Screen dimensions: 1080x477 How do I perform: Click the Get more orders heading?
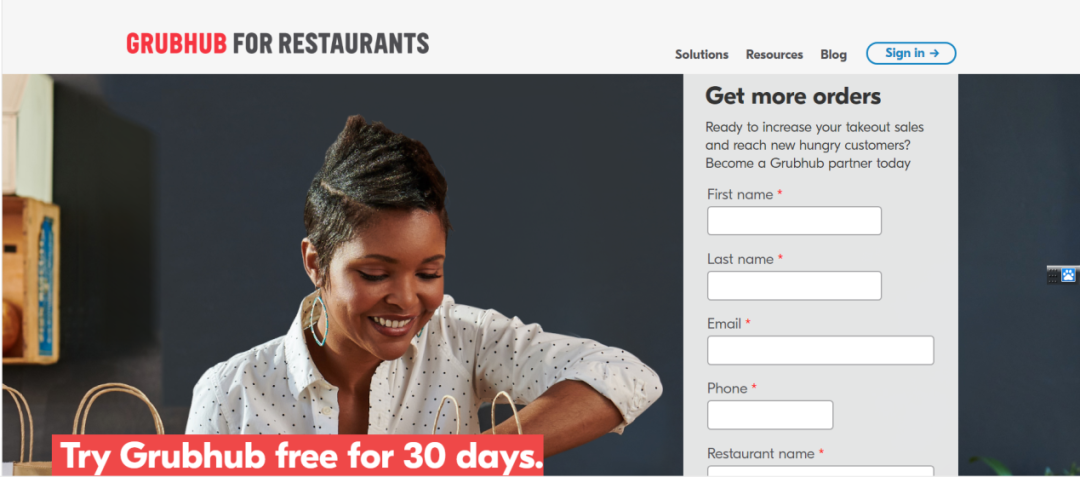click(x=793, y=96)
